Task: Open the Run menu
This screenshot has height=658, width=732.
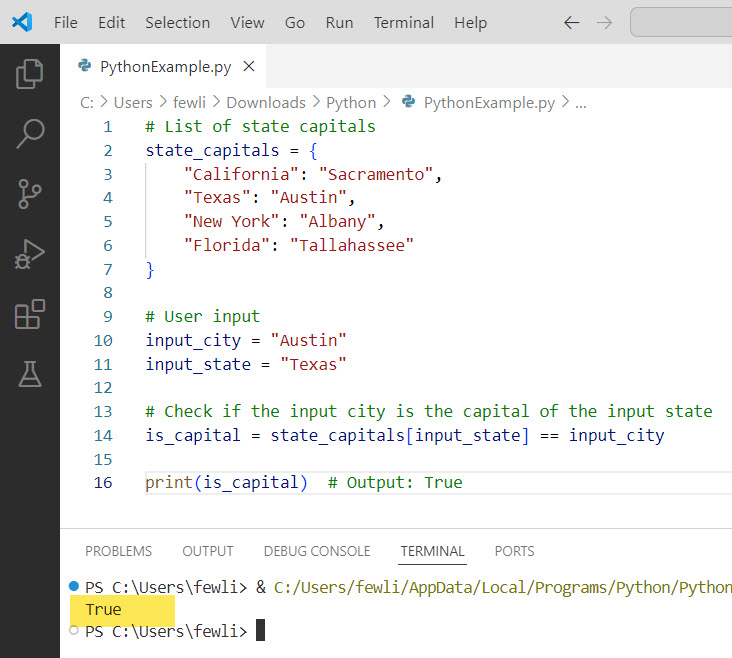Action: coord(339,22)
